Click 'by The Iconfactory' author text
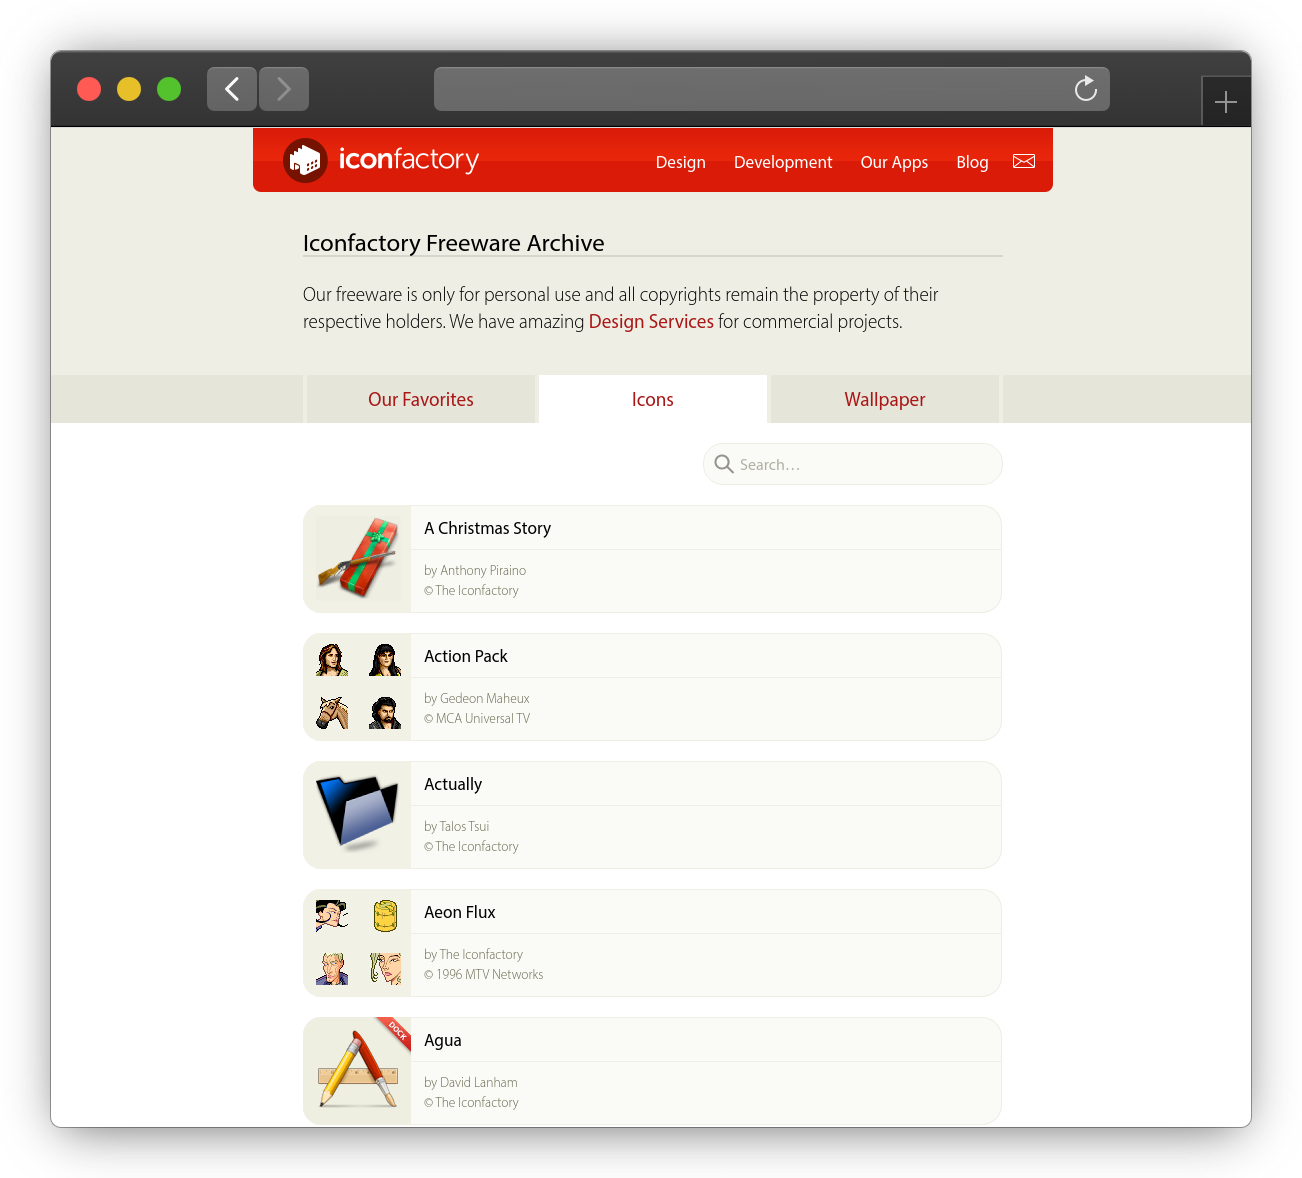 click(x=473, y=954)
